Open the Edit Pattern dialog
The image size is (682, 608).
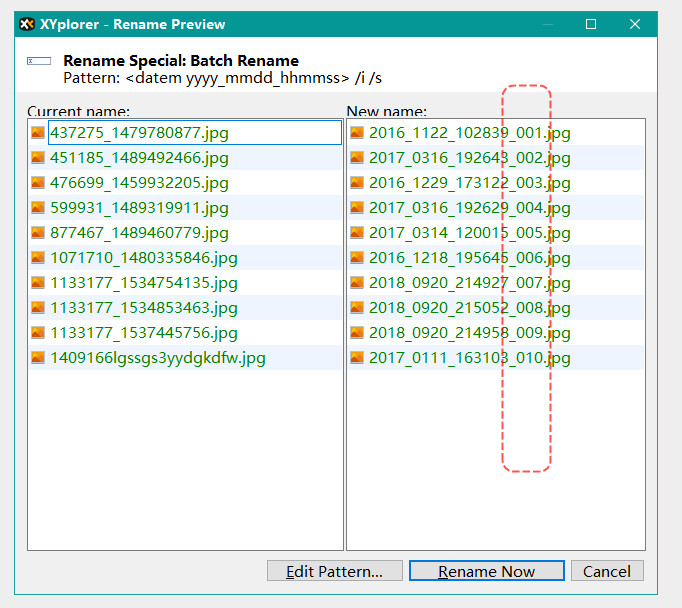[334, 571]
